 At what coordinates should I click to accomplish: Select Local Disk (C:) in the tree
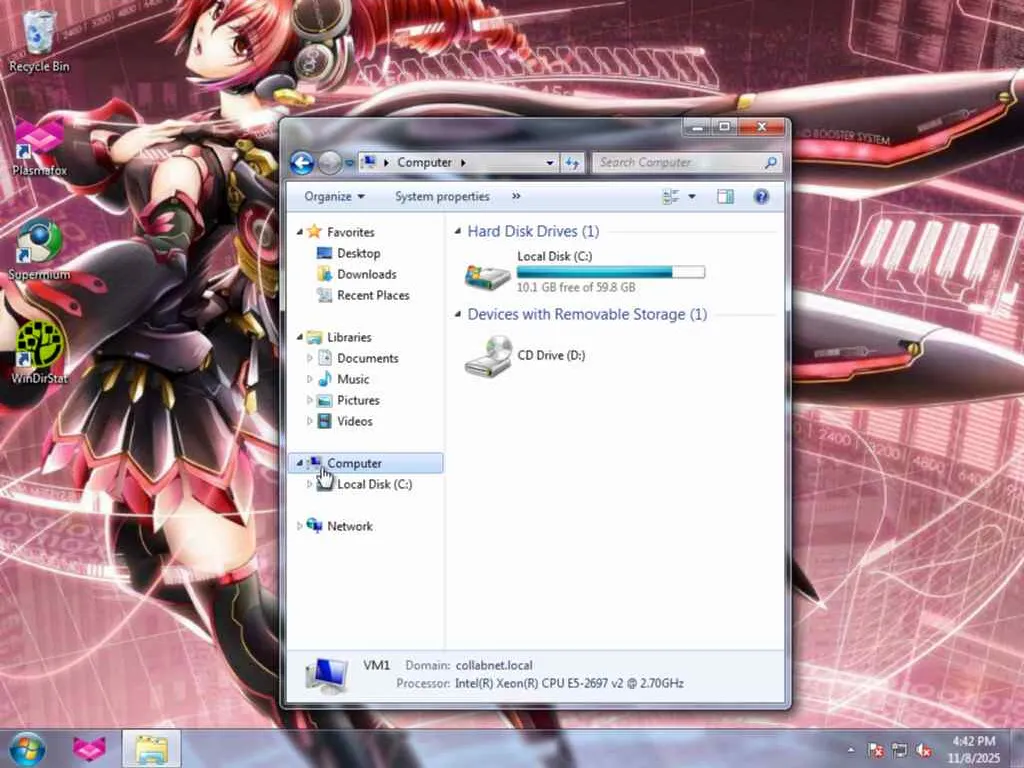pyautogui.click(x=374, y=484)
